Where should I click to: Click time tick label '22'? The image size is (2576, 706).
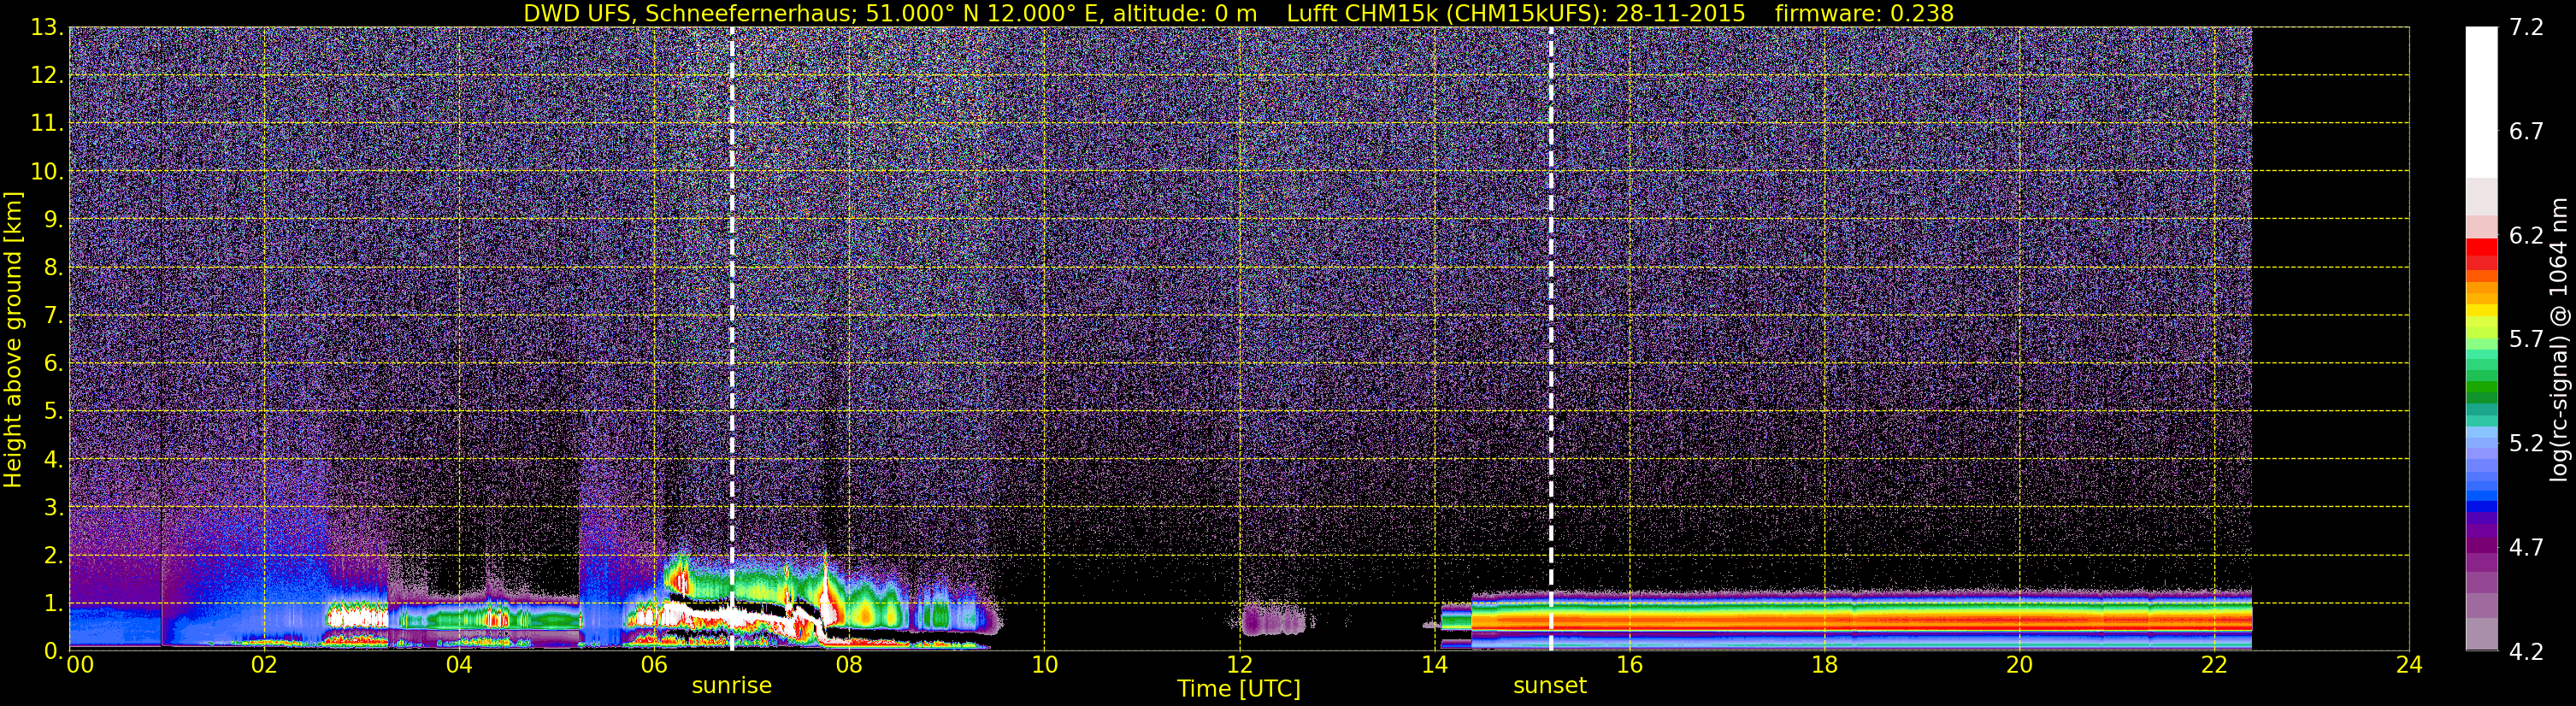click(2214, 665)
